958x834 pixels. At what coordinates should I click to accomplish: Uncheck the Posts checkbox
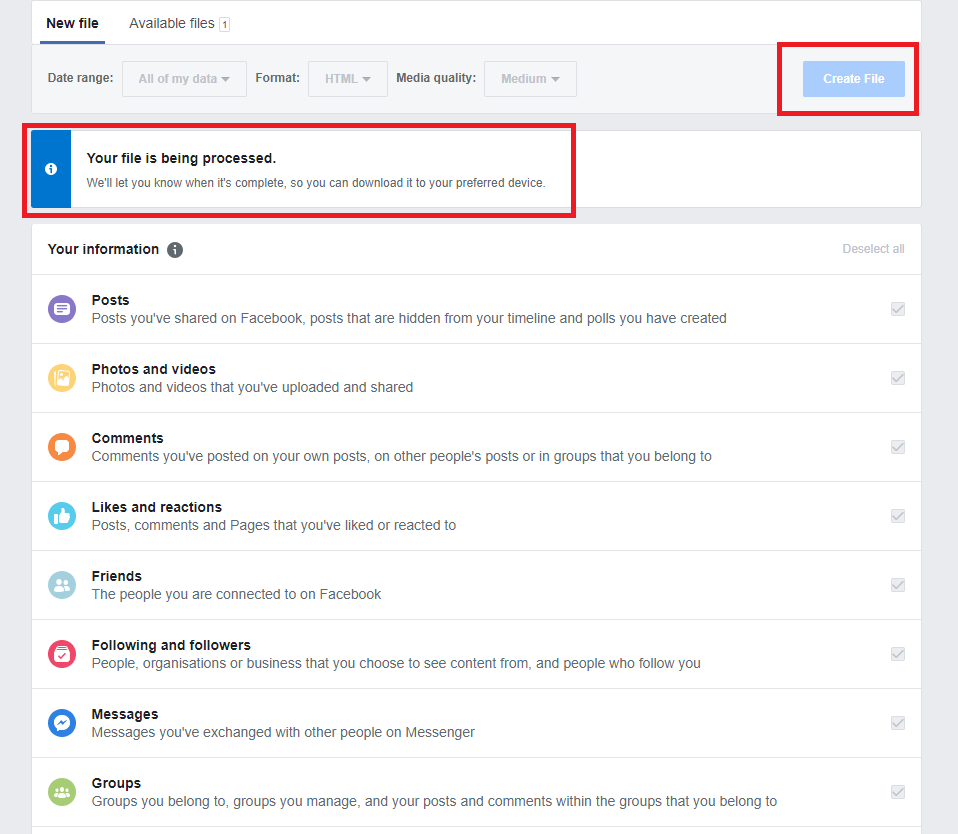pyautogui.click(x=897, y=309)
